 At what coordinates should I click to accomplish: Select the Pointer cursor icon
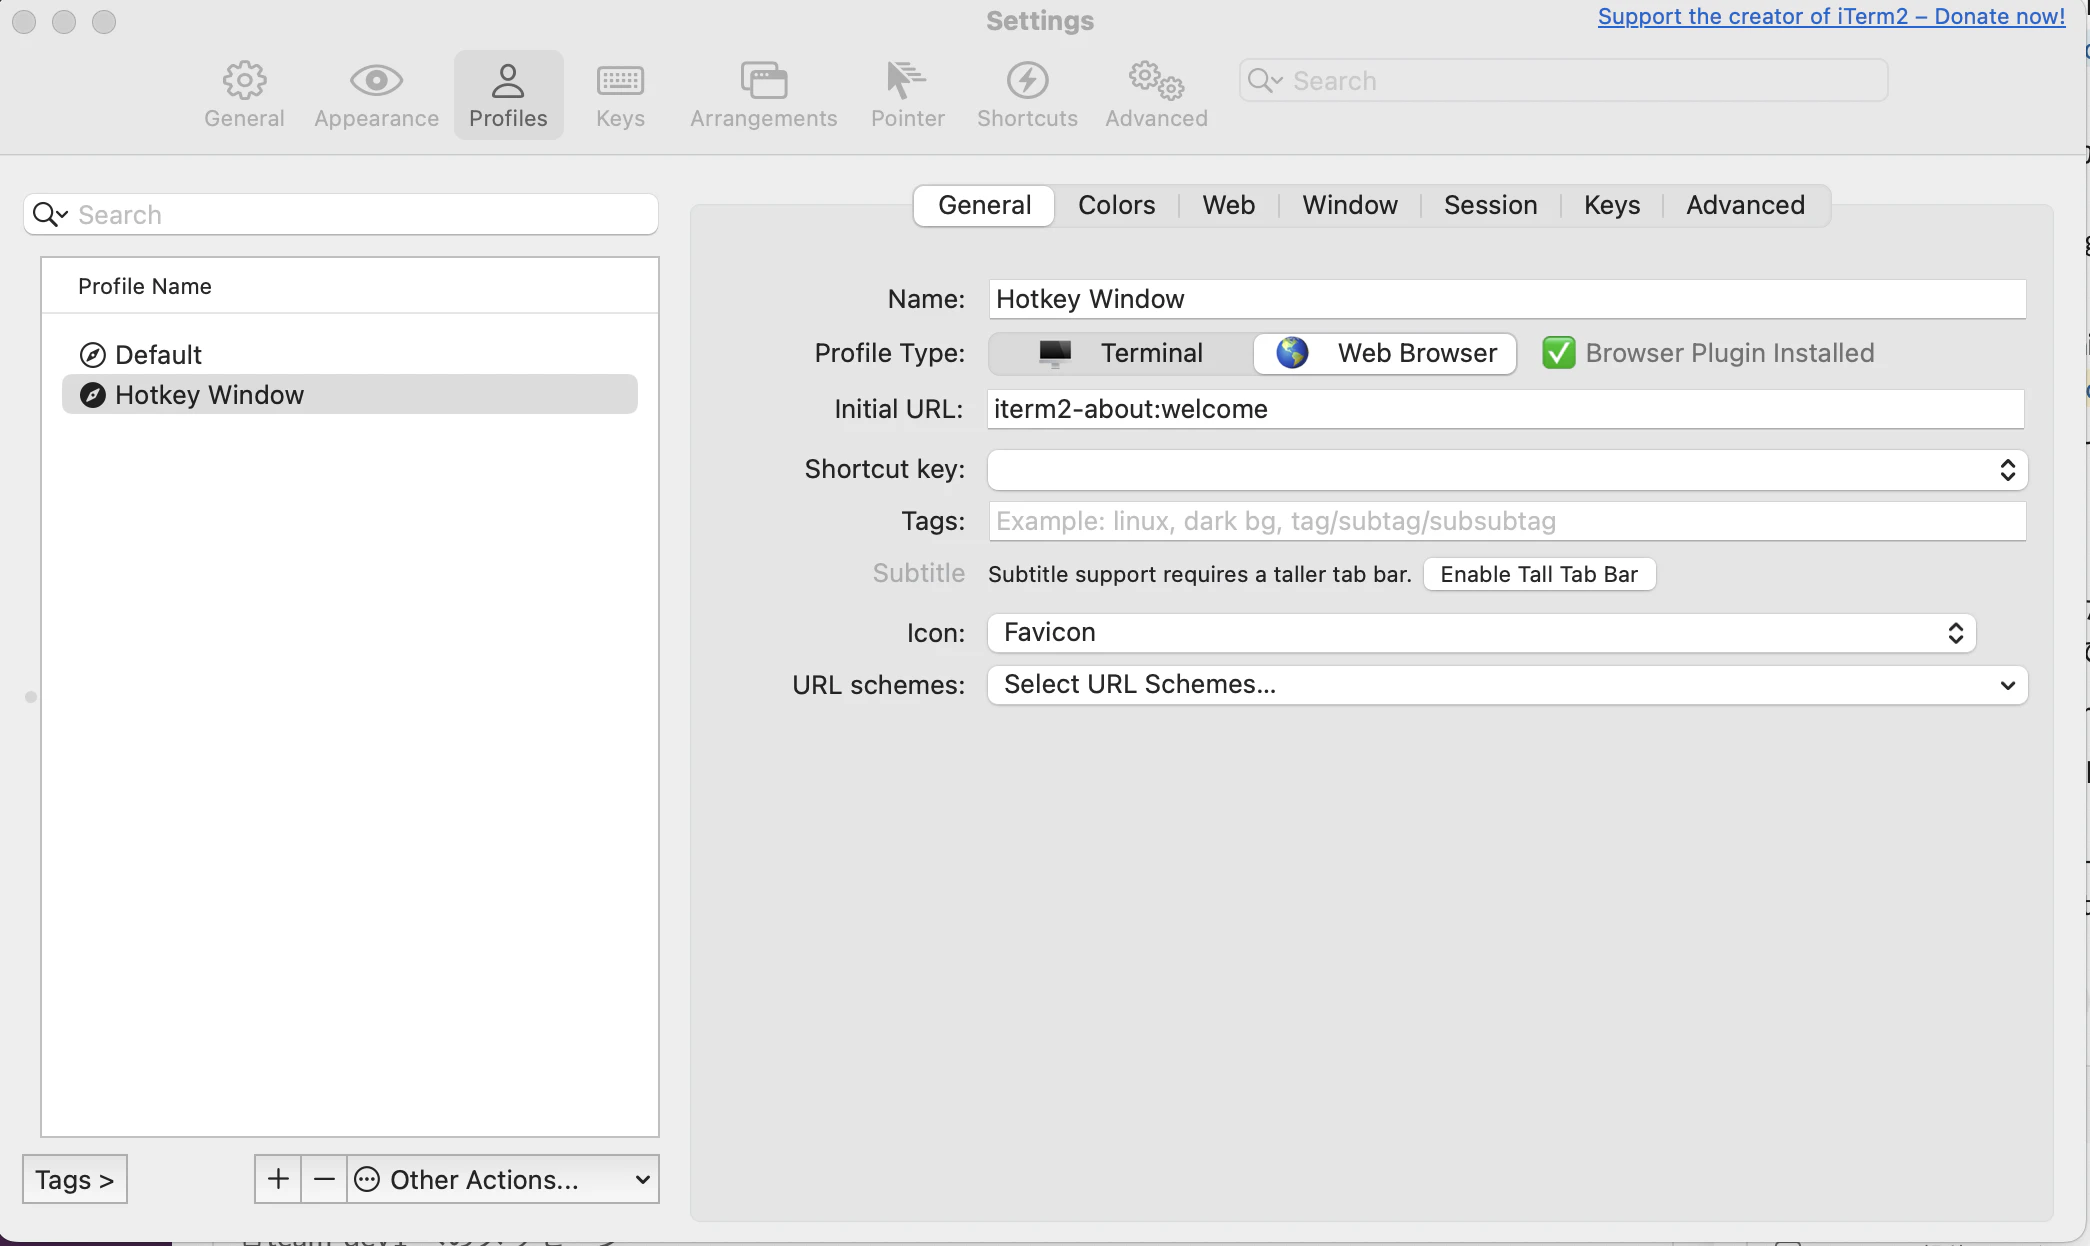907,81
